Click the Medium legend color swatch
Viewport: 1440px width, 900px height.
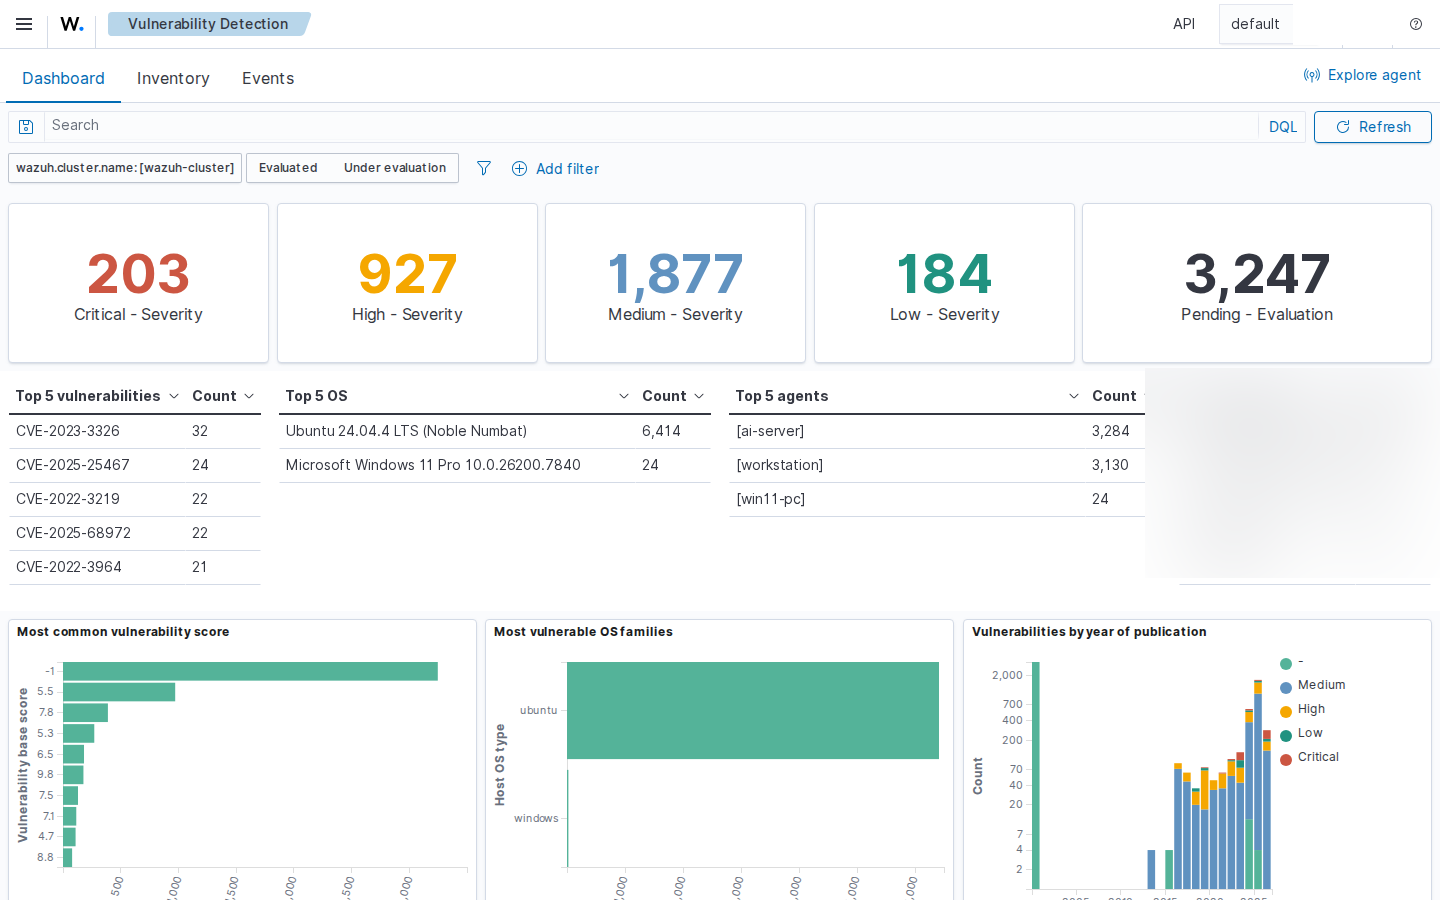(1286, 688)
